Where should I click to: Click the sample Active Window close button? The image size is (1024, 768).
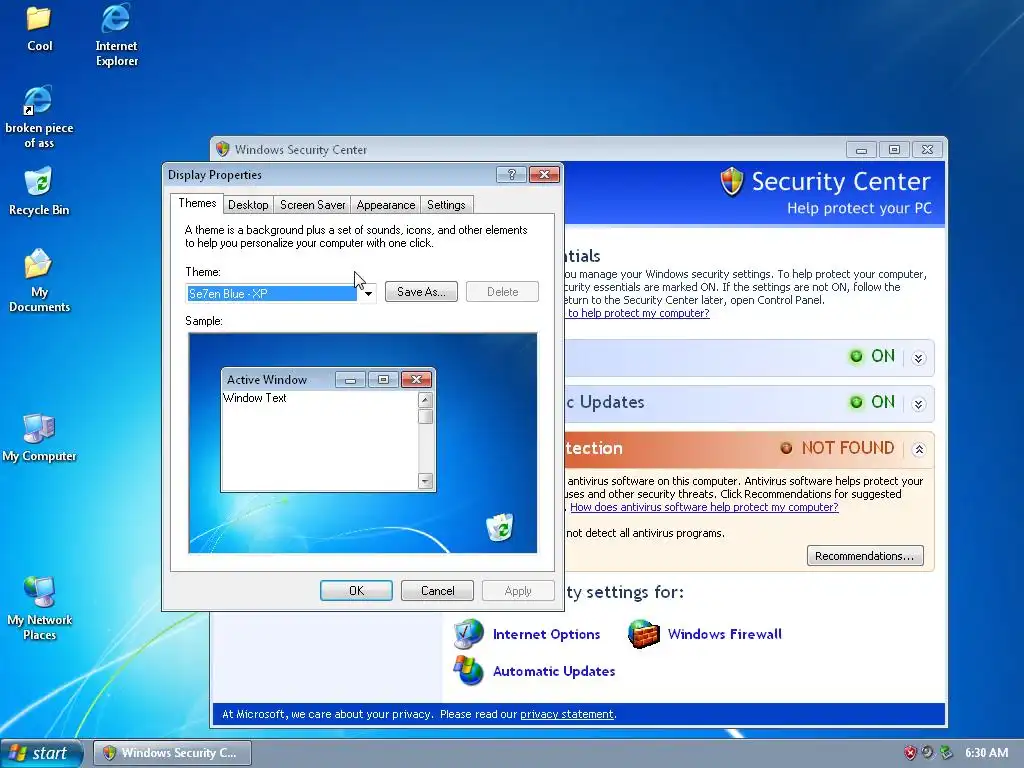tap(416, 379)
